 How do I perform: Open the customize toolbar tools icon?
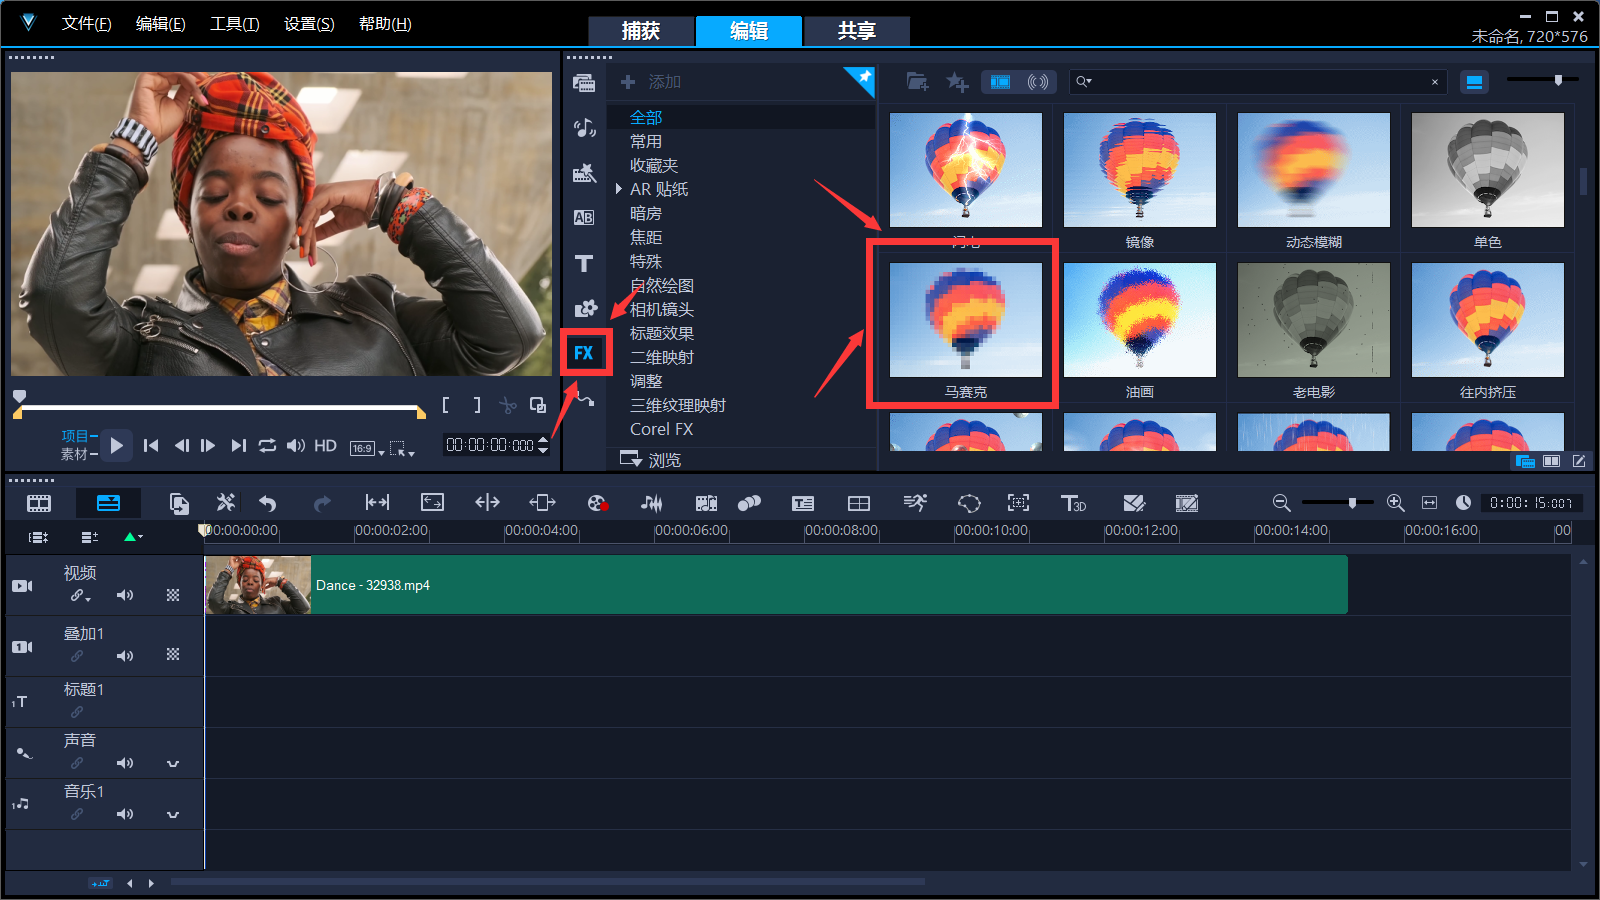(226, 503)
